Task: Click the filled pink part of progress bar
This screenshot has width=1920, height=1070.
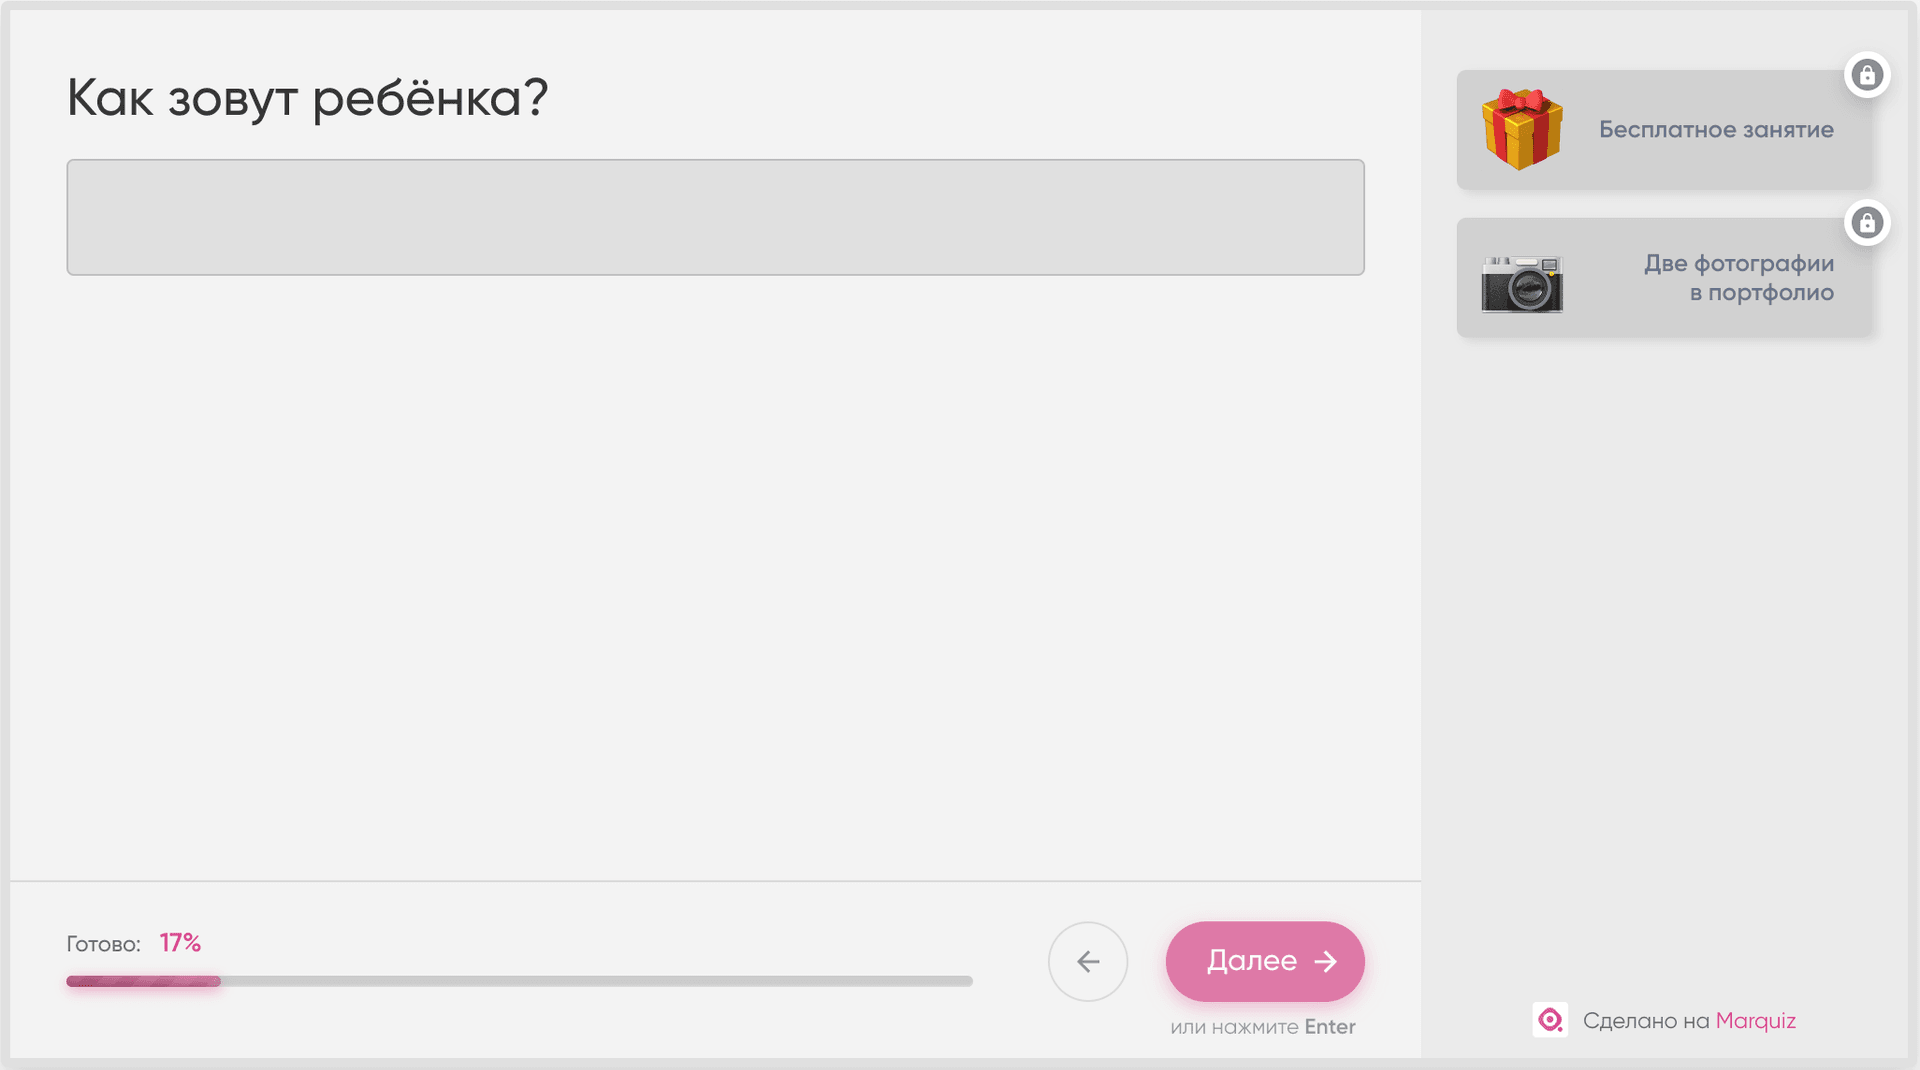Action: 143,982
